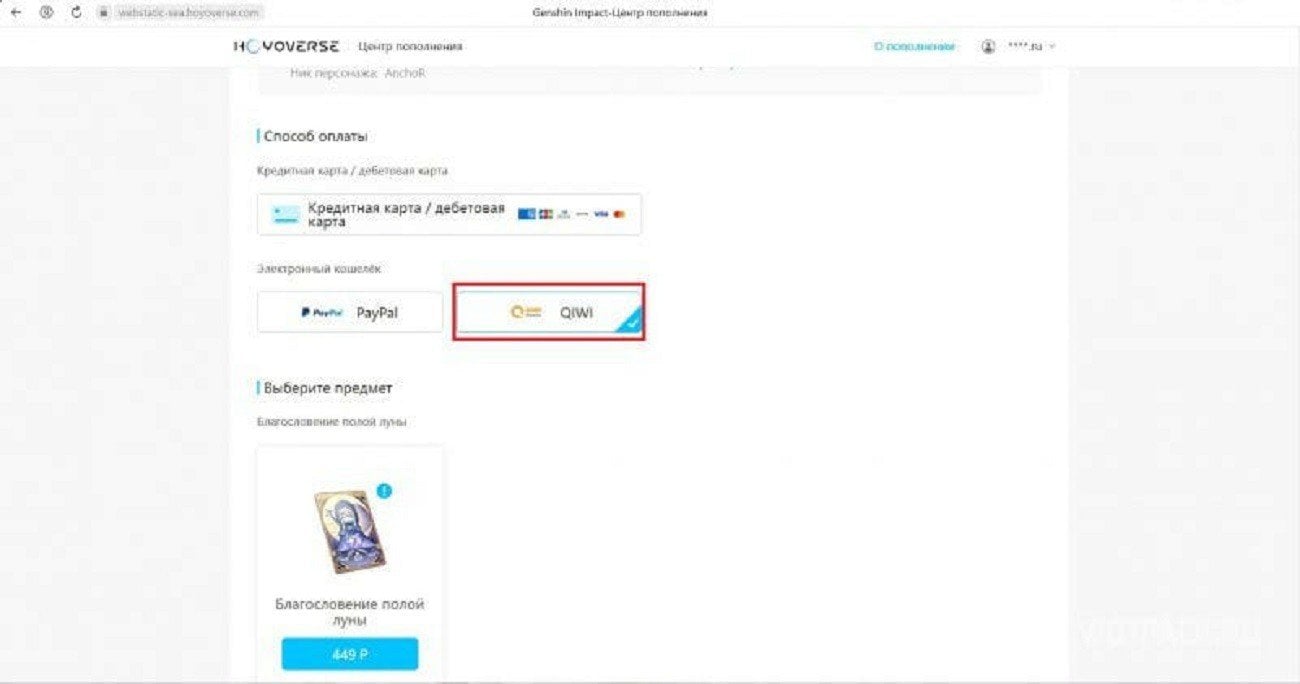Image resolution: width=1300 pixels, height=684 pixels.
Task: Expand the account dropdown arrow next to ****.ru
Action: [x=1052, y=47]
